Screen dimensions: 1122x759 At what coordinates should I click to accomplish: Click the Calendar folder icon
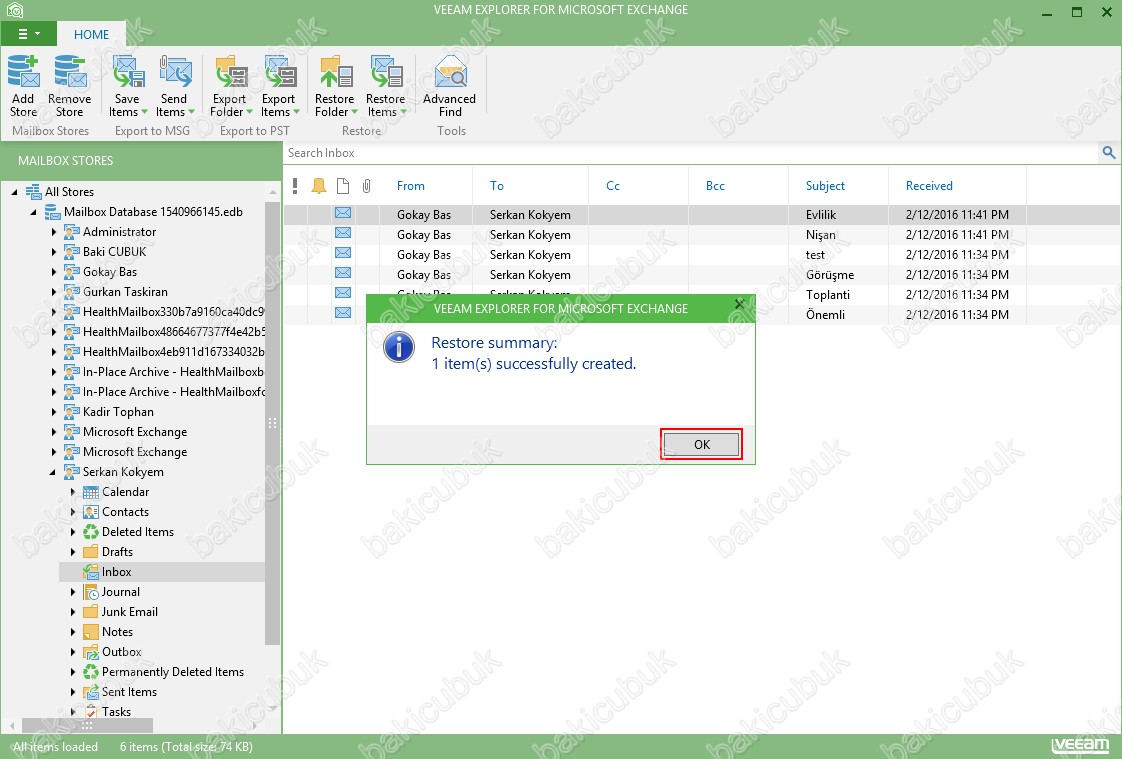click(91, 492)
